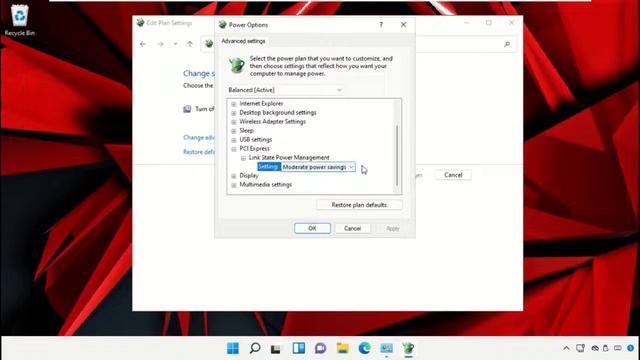Expand the Sleep node
This screenshot has height=360, width=640.
tap(234, 131)
